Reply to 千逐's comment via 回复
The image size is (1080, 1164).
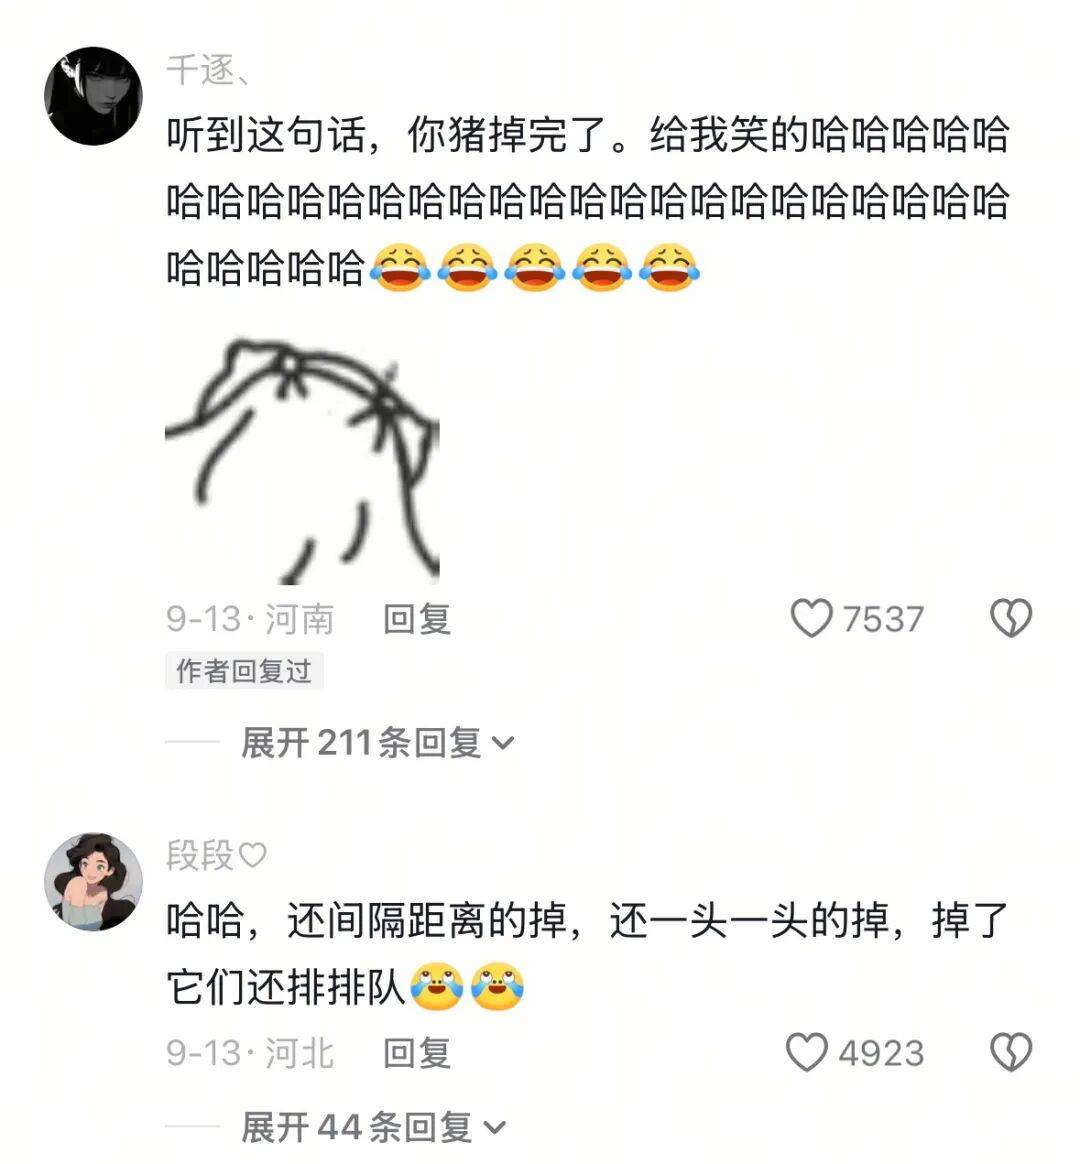pyautogui.click(x=416, y=619)
